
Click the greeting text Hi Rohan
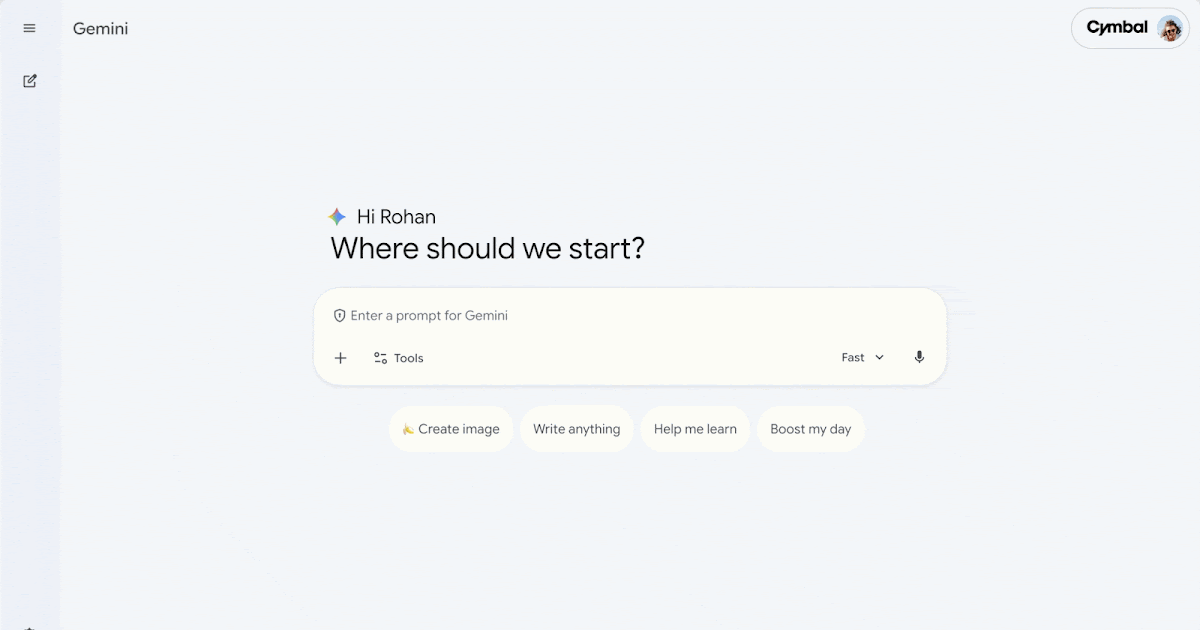pyautogui.click(x=396, y=216)
